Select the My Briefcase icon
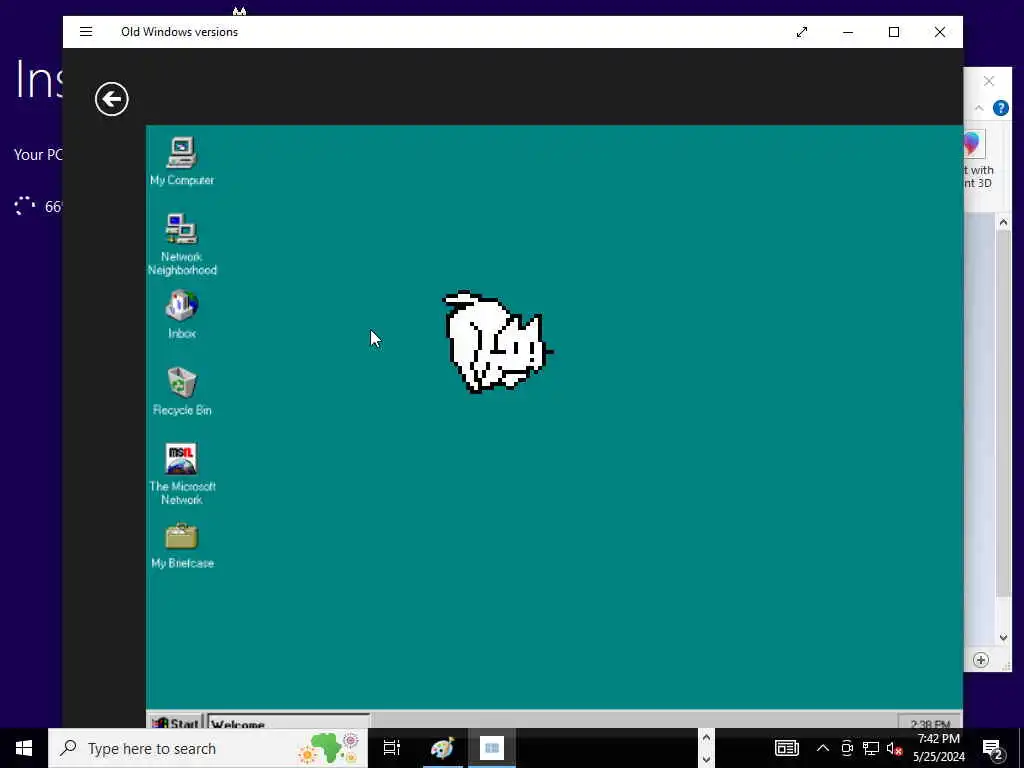This screenshot has height=768, width=1024. pyautogui.click(x=182, y=546)
